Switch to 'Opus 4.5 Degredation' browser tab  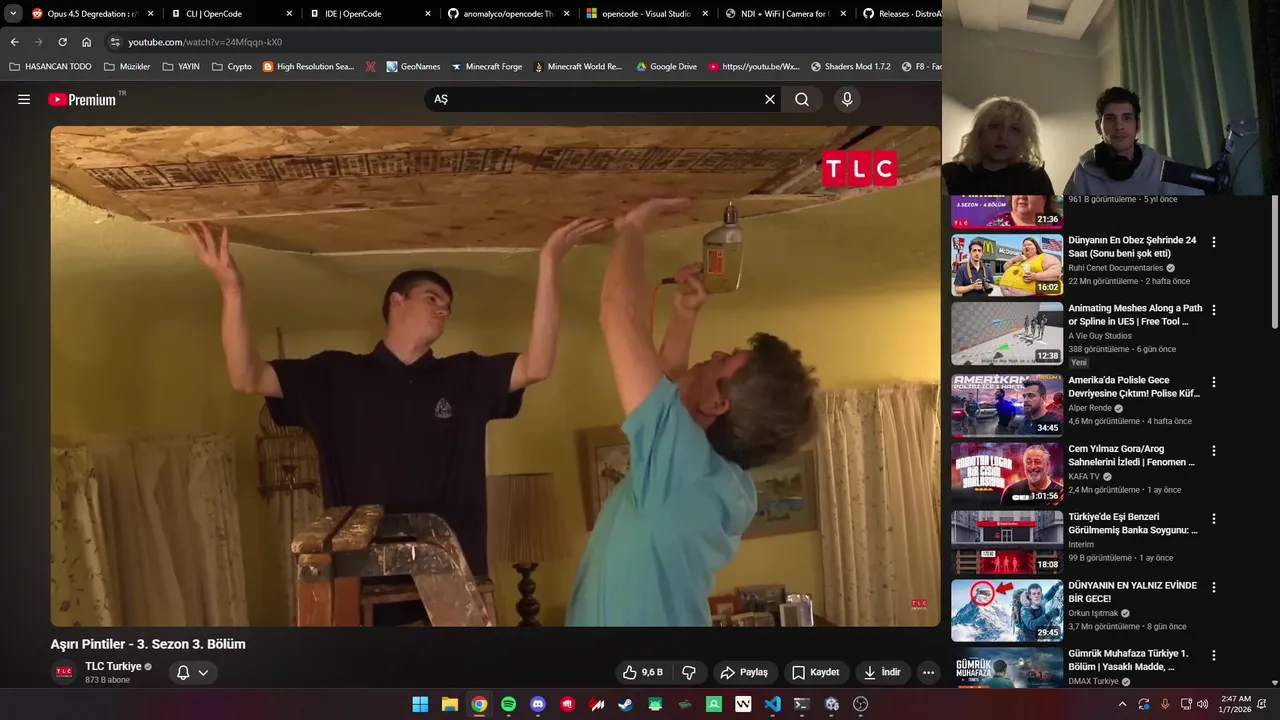pyautogui.click(x=92, y=14)
